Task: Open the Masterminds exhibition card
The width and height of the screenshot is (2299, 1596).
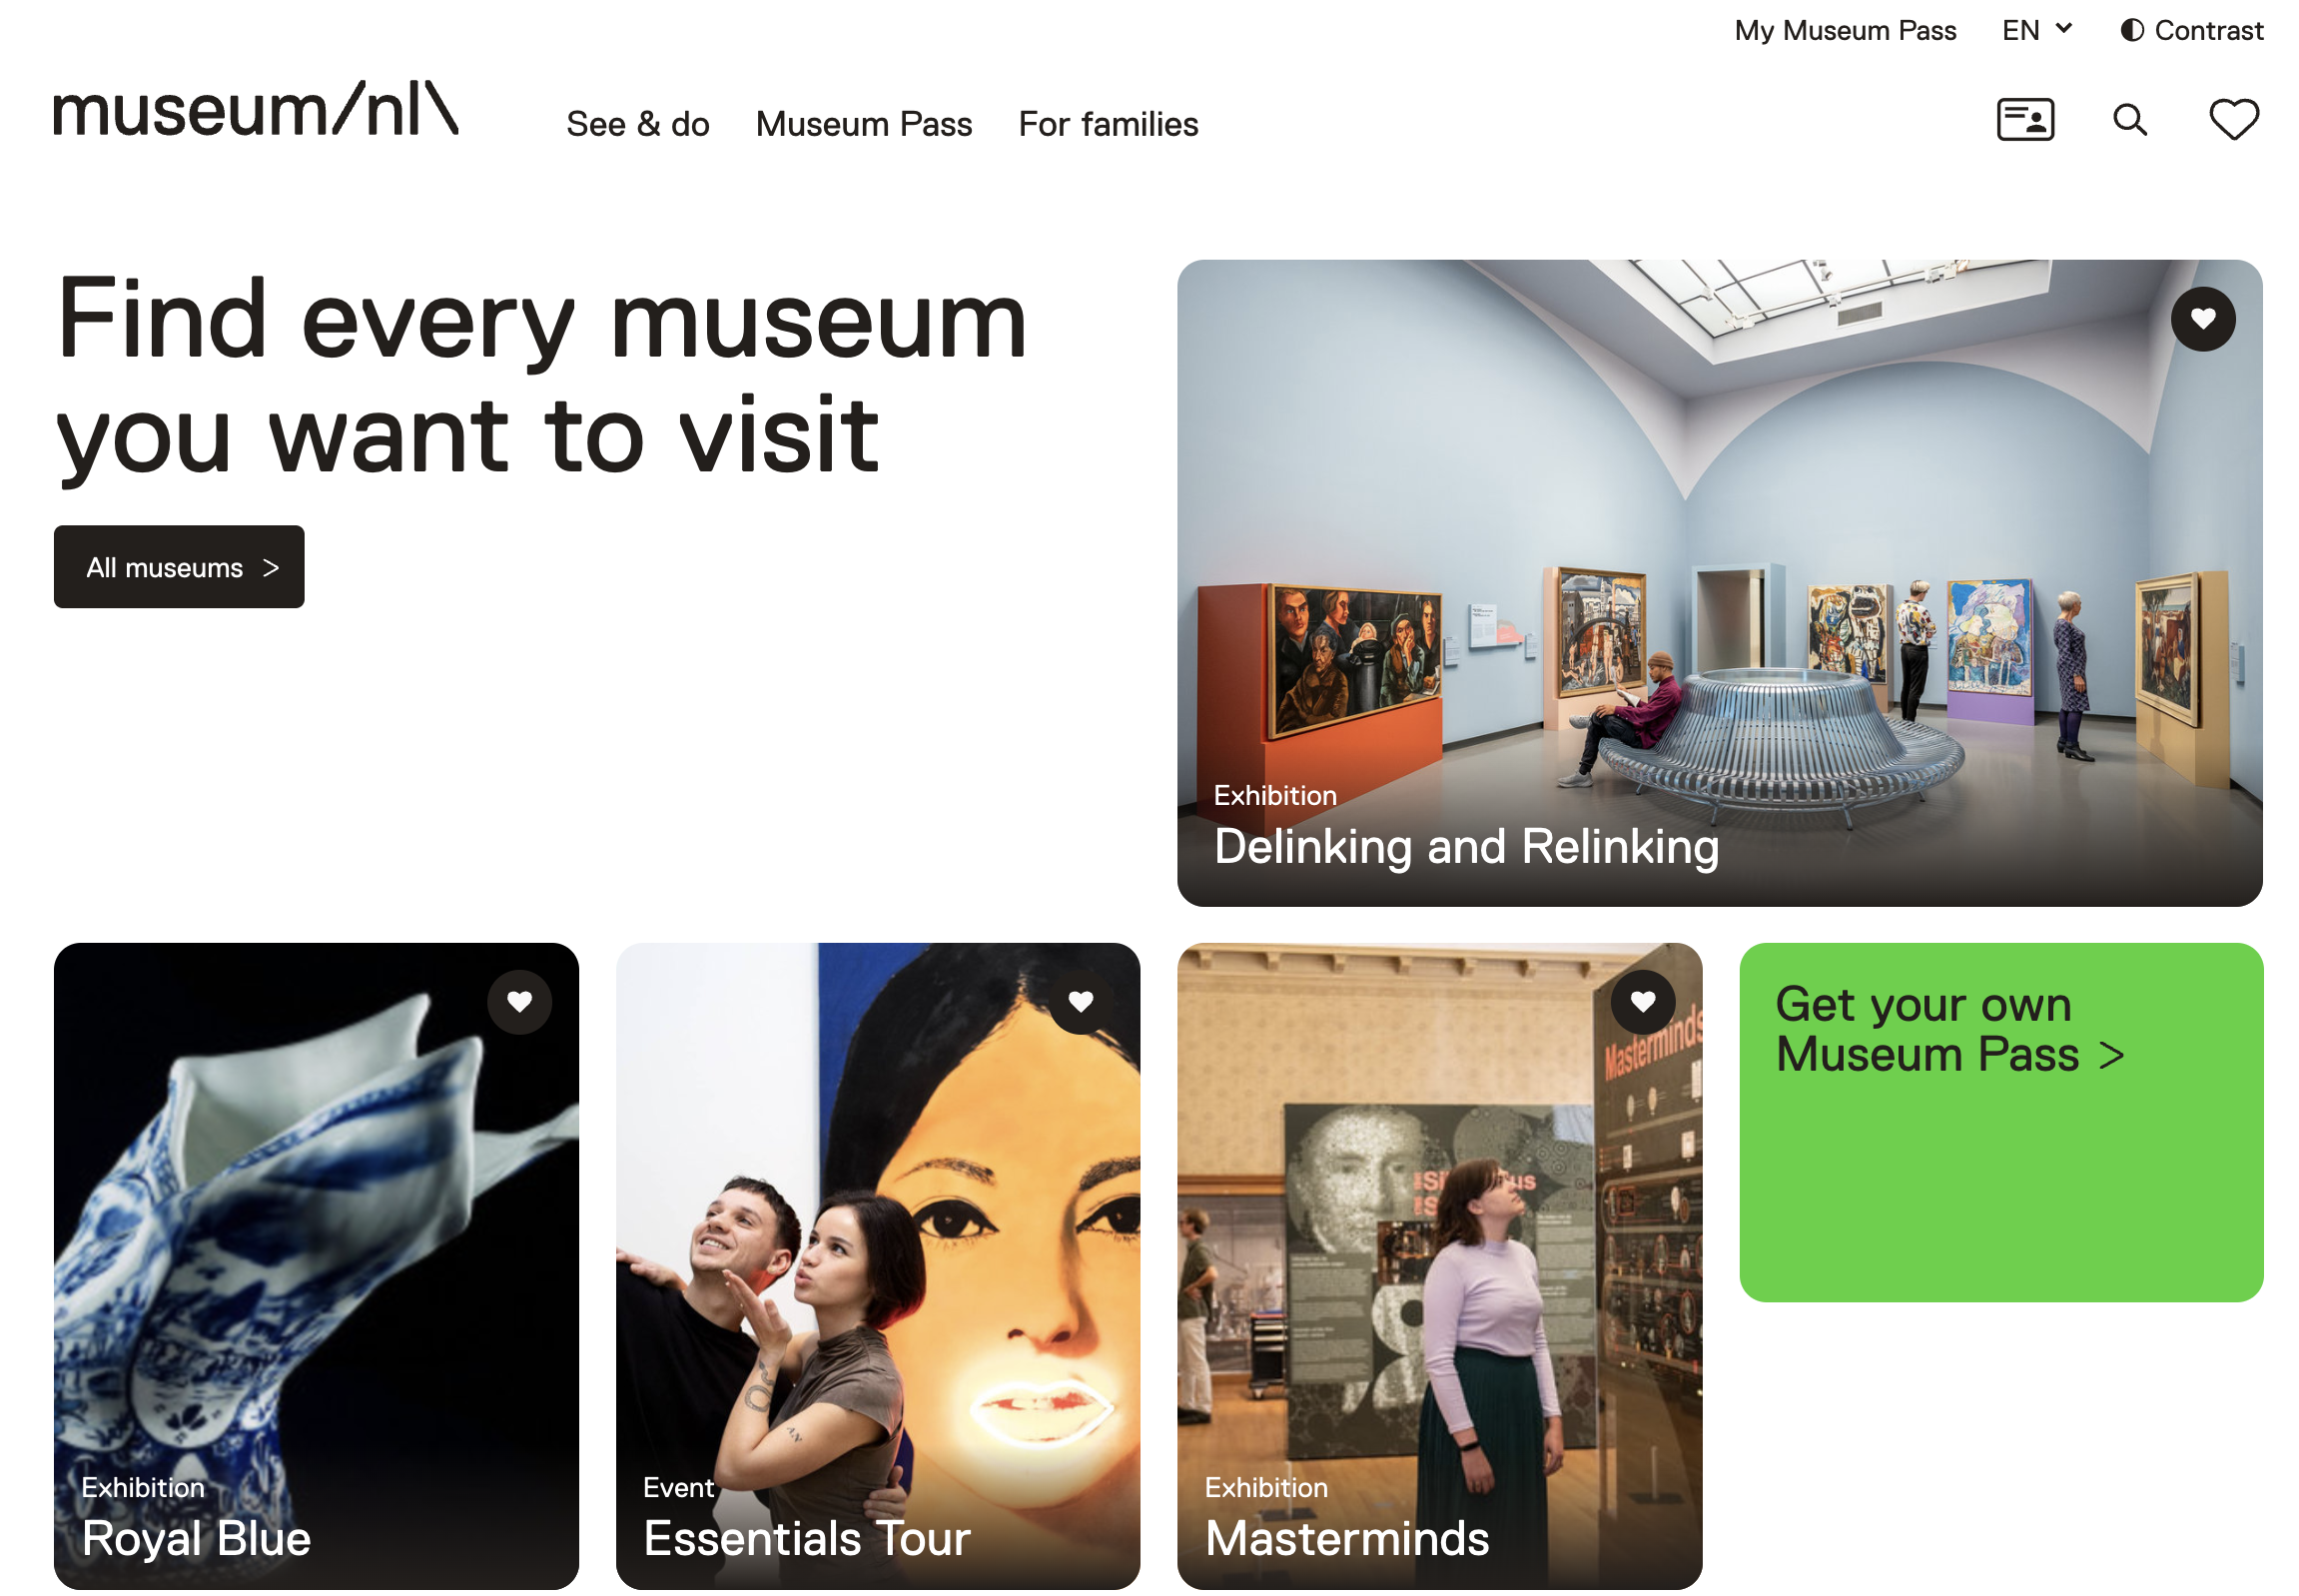Action: (1440, 1267)
